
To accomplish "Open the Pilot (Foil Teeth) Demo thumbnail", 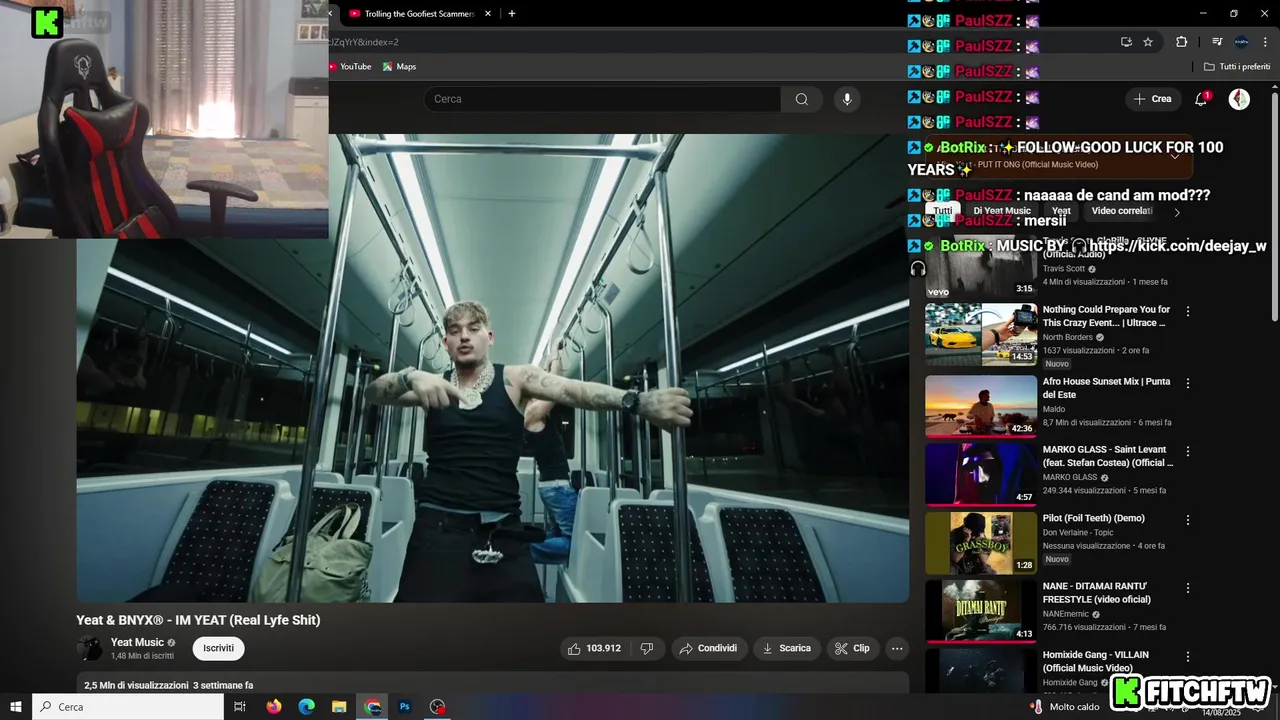I will [x=981, y=543].
